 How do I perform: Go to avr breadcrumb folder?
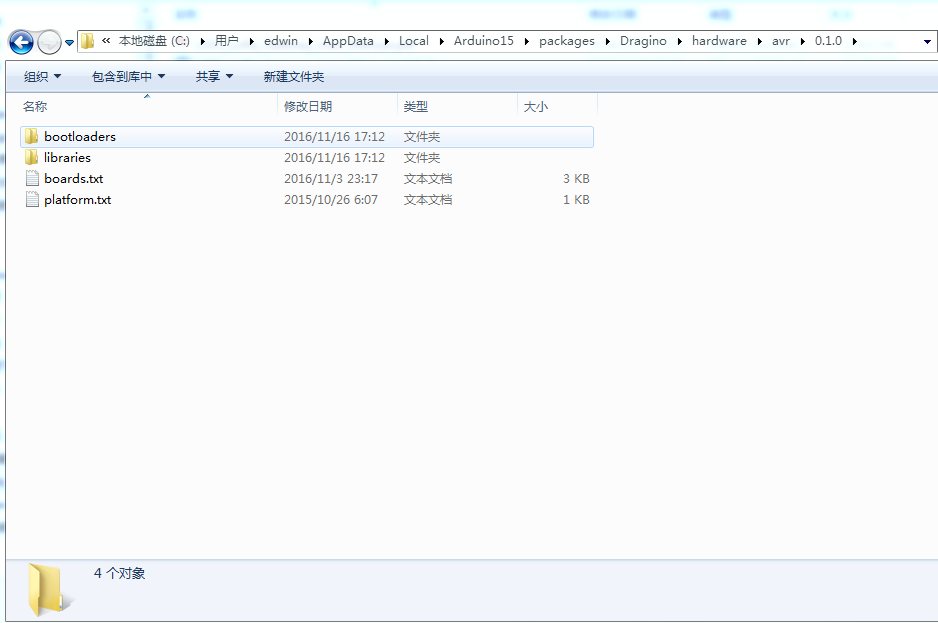pos(781,41)
